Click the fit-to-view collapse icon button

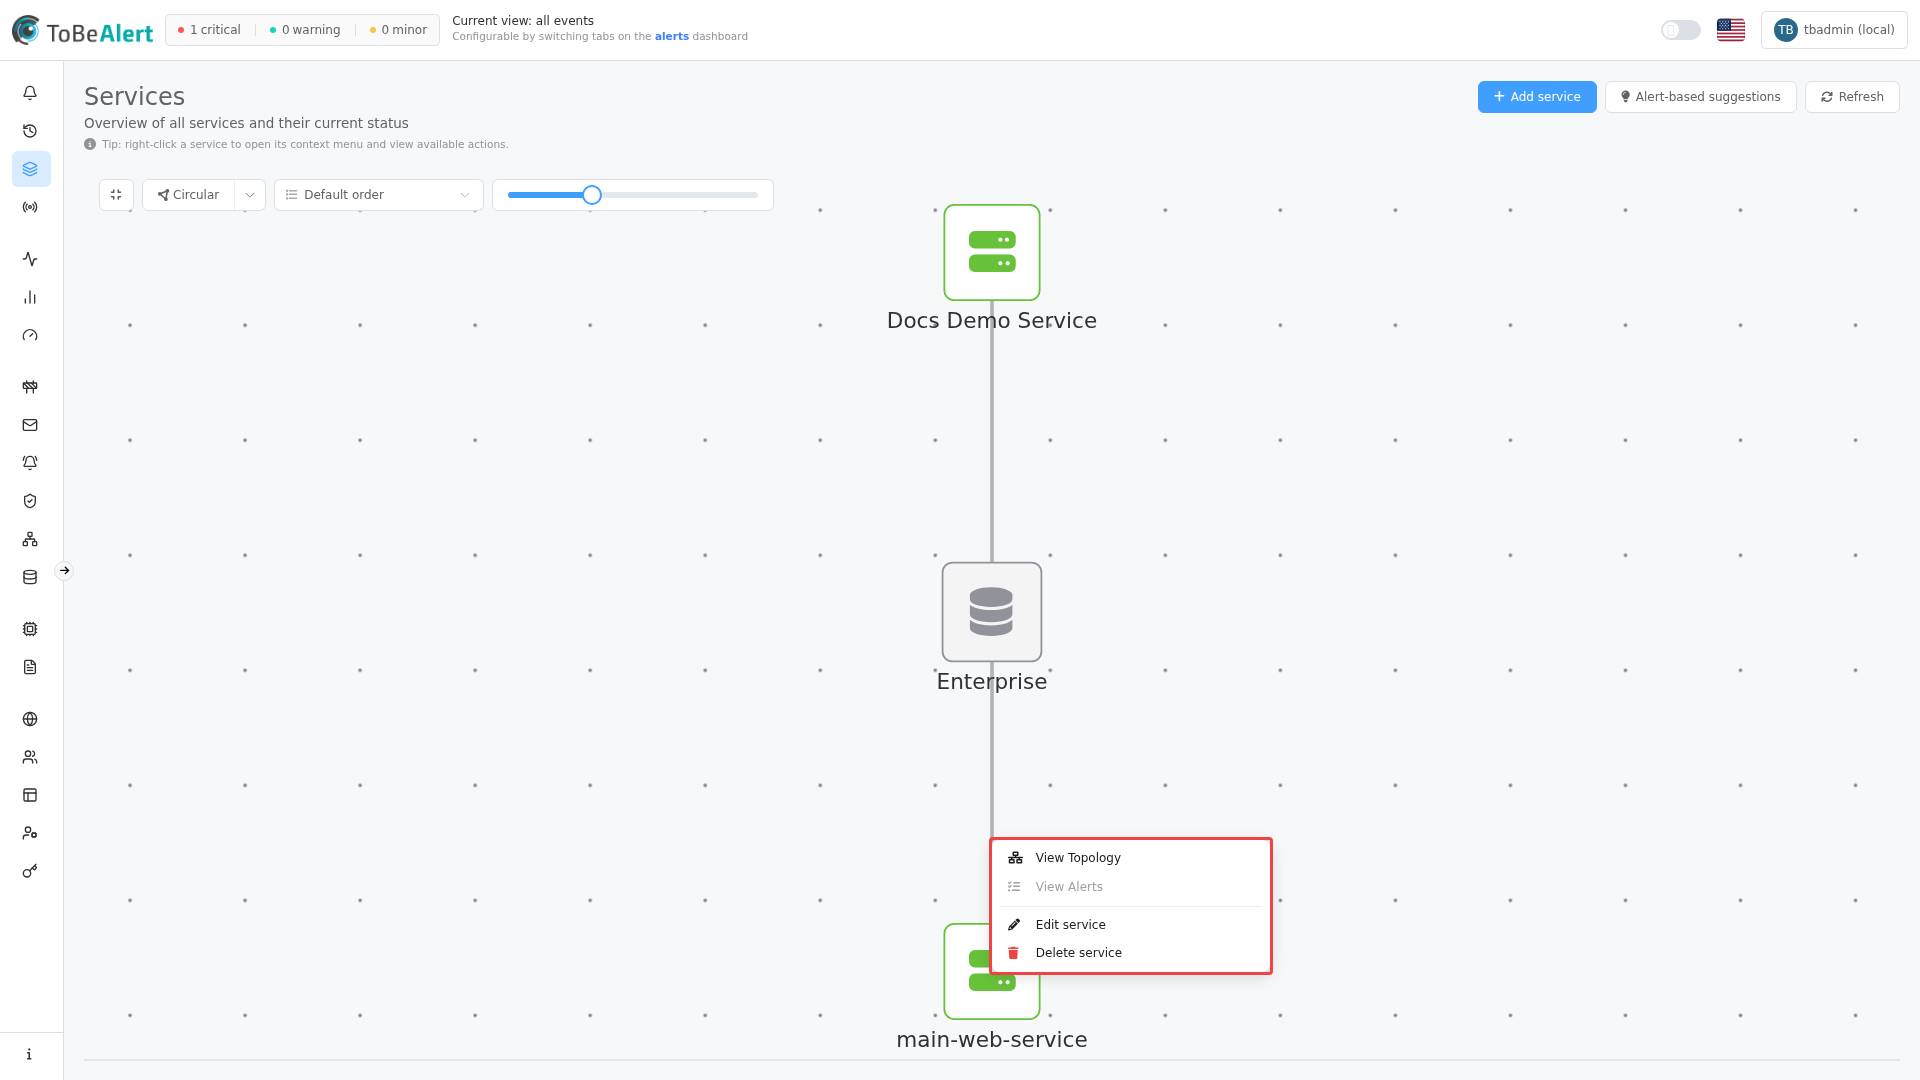click(116, 195)
